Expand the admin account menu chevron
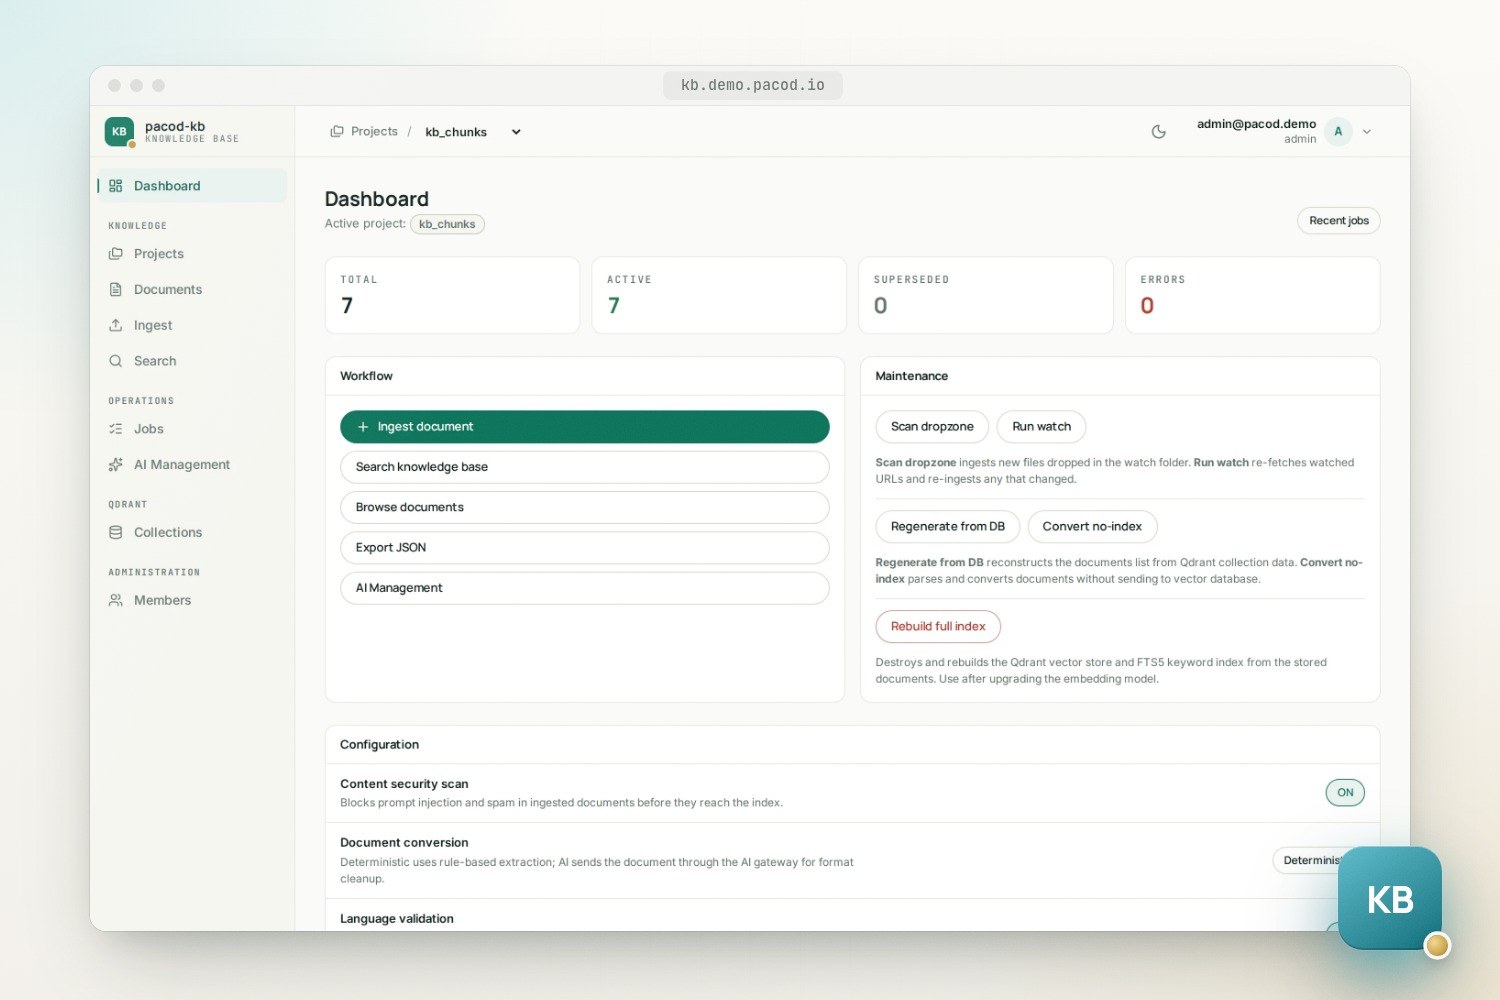Screen dimensions: 1500x1000 (x=1367, y=132)
